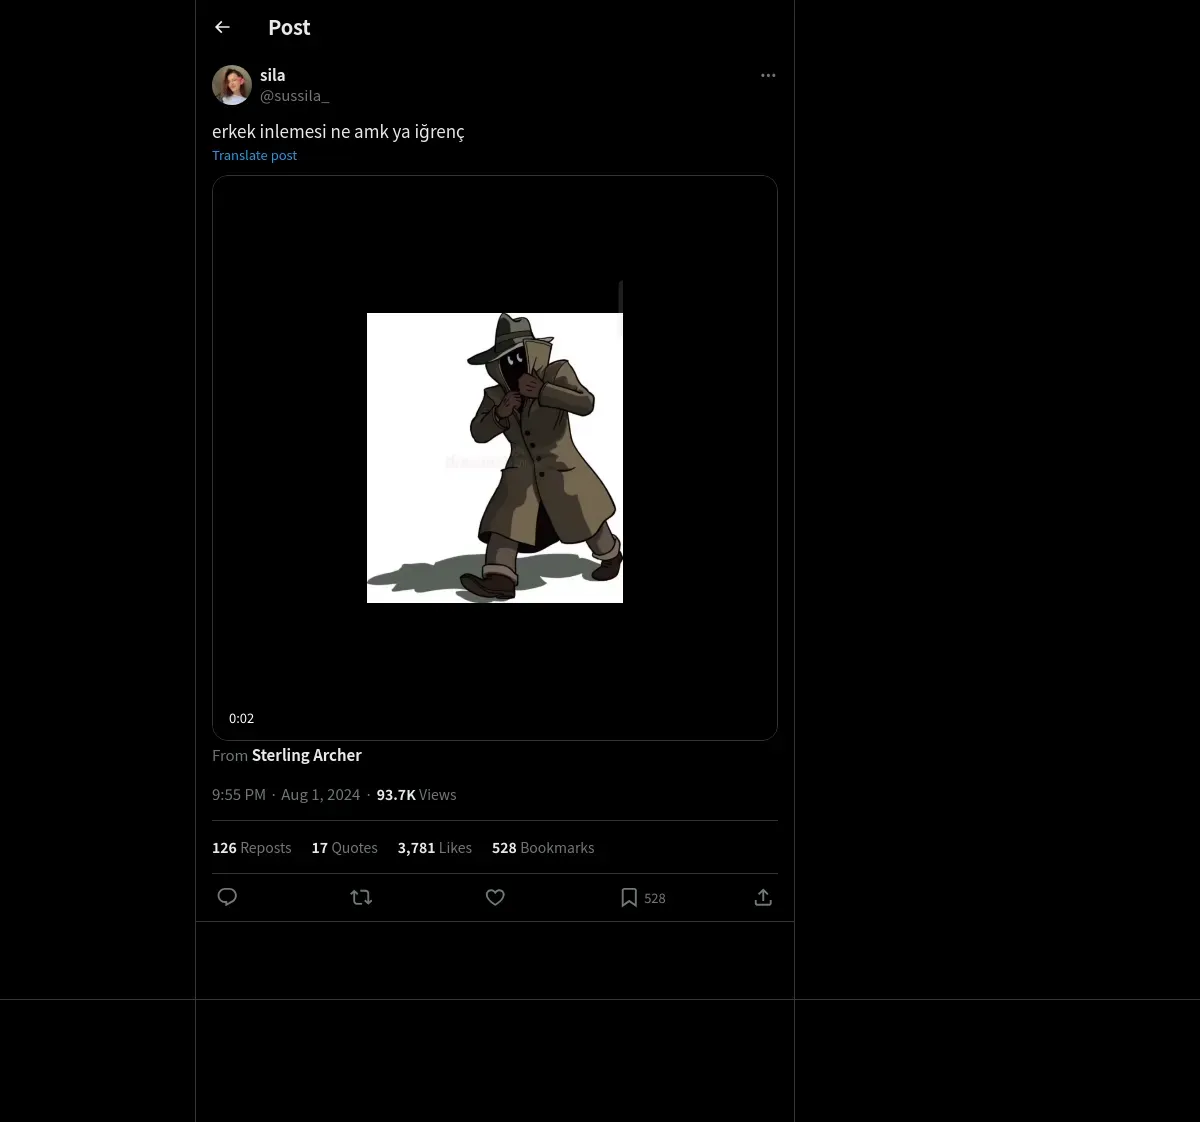Click the Translate post link
The image size is (1200, 1122).
click(254, 155)
